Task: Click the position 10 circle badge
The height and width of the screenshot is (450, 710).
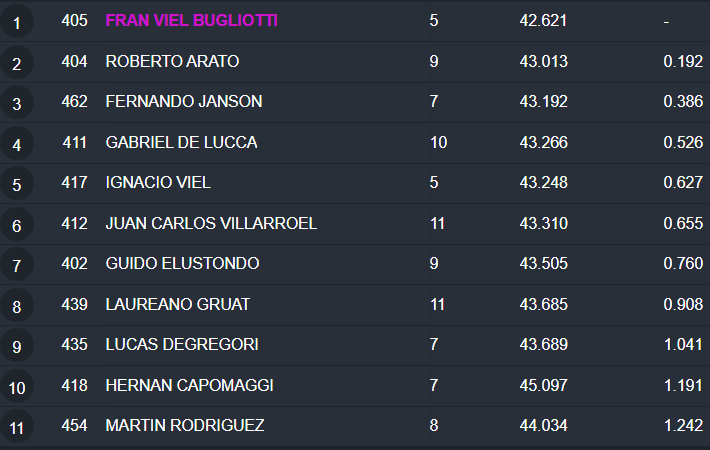Action: pos(17,388)
